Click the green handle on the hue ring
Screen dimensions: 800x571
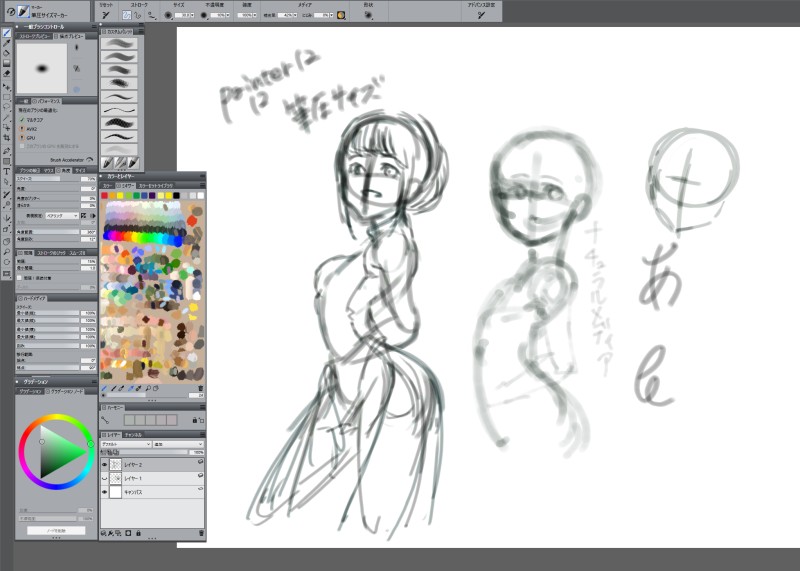90,444
